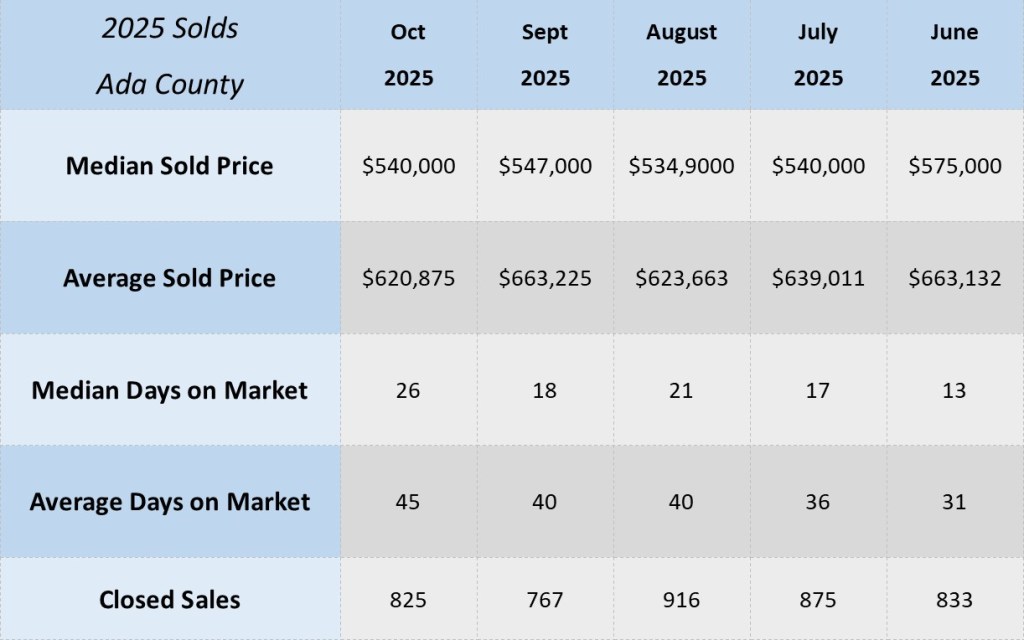Screen dimensions: 1024x640
Task: Select the $547,000 September median price
Action: pos(545,166)
